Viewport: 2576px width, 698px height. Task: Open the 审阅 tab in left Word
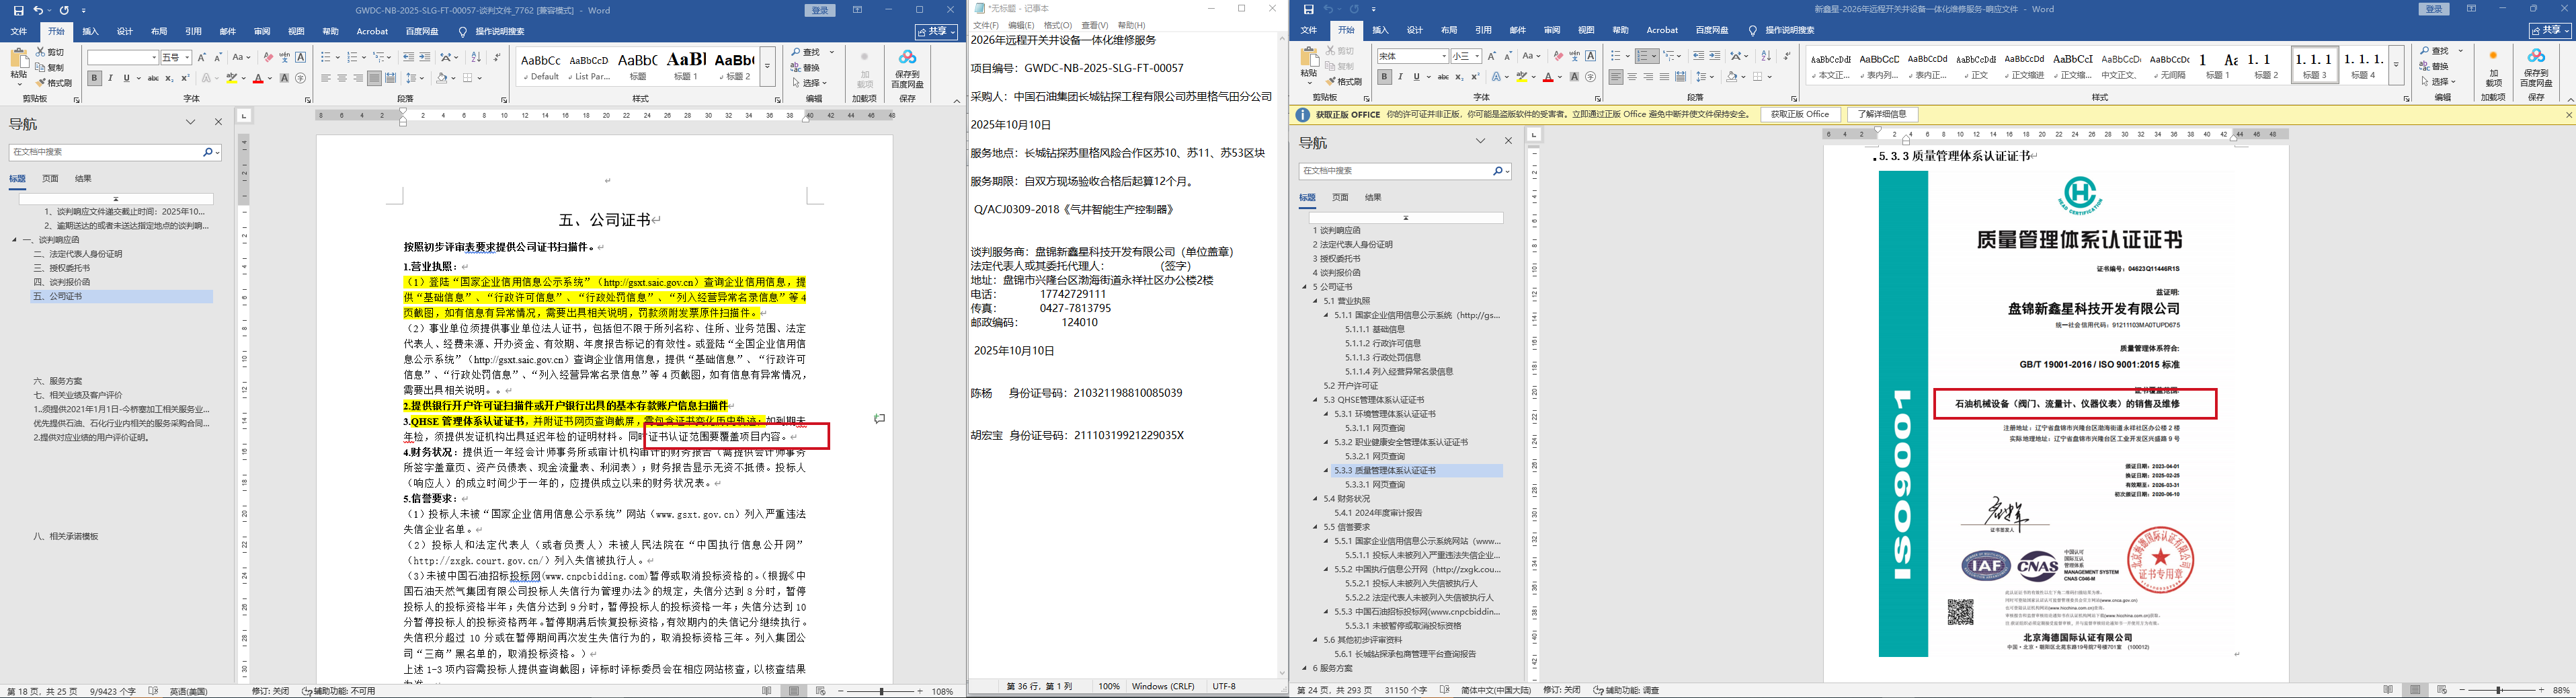[x=262, y=32]
